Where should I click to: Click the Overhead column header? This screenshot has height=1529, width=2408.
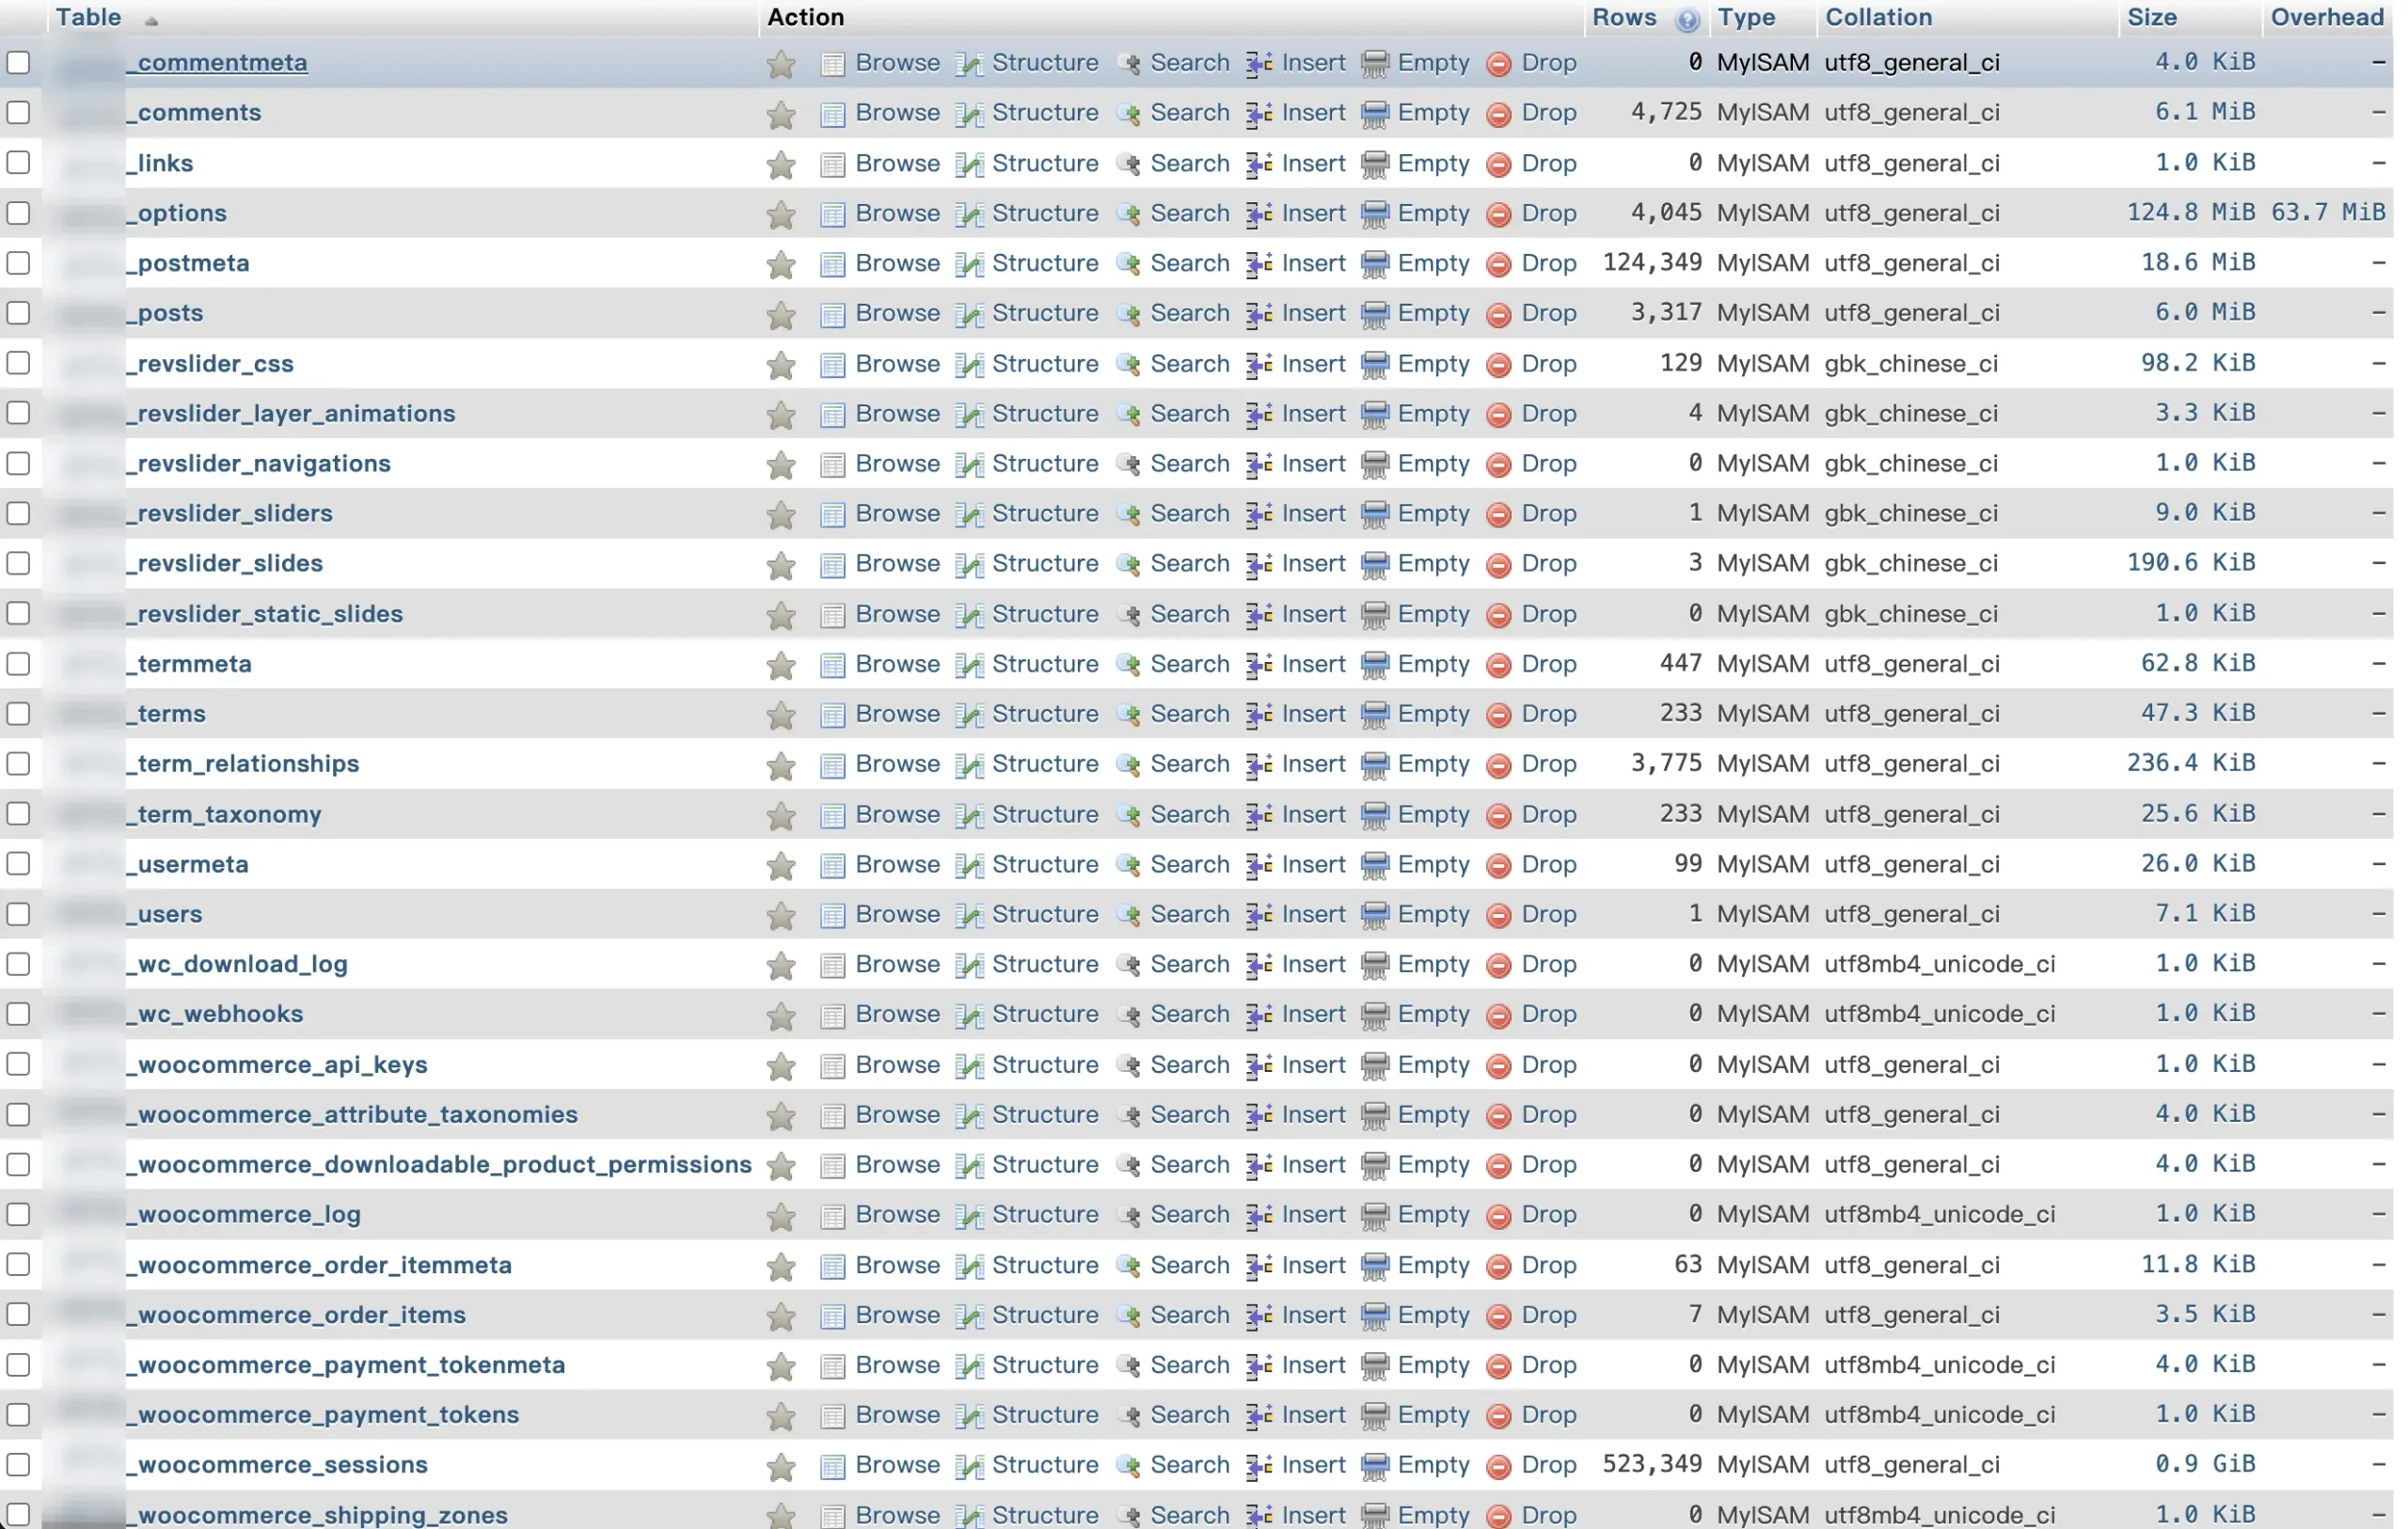point(2328,17)
